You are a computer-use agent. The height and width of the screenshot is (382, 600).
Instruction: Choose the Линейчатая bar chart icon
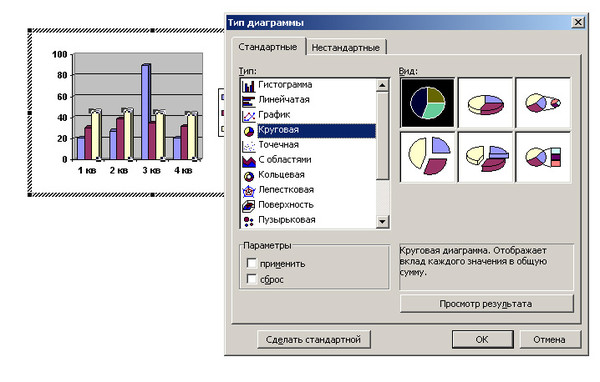[249, 101]
